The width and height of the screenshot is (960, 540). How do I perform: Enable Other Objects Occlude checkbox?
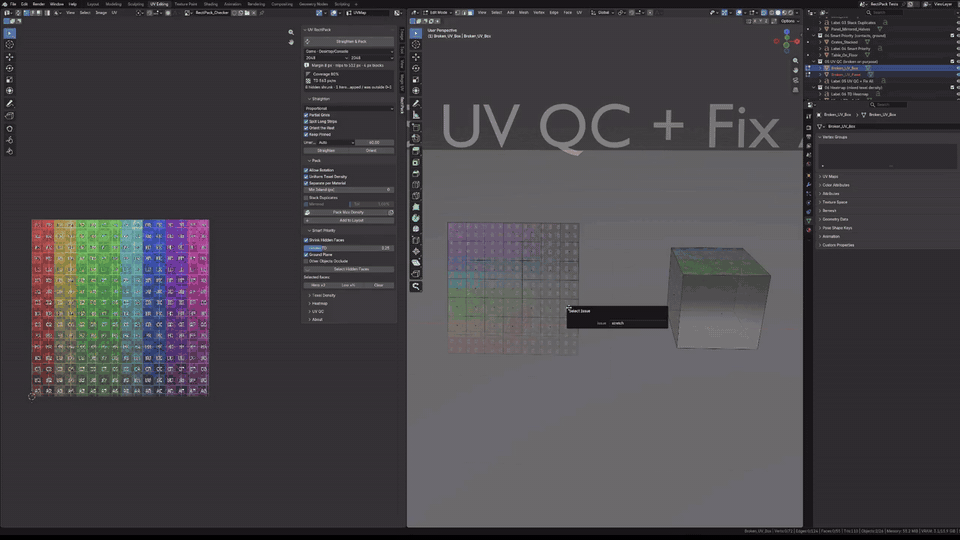306,261
